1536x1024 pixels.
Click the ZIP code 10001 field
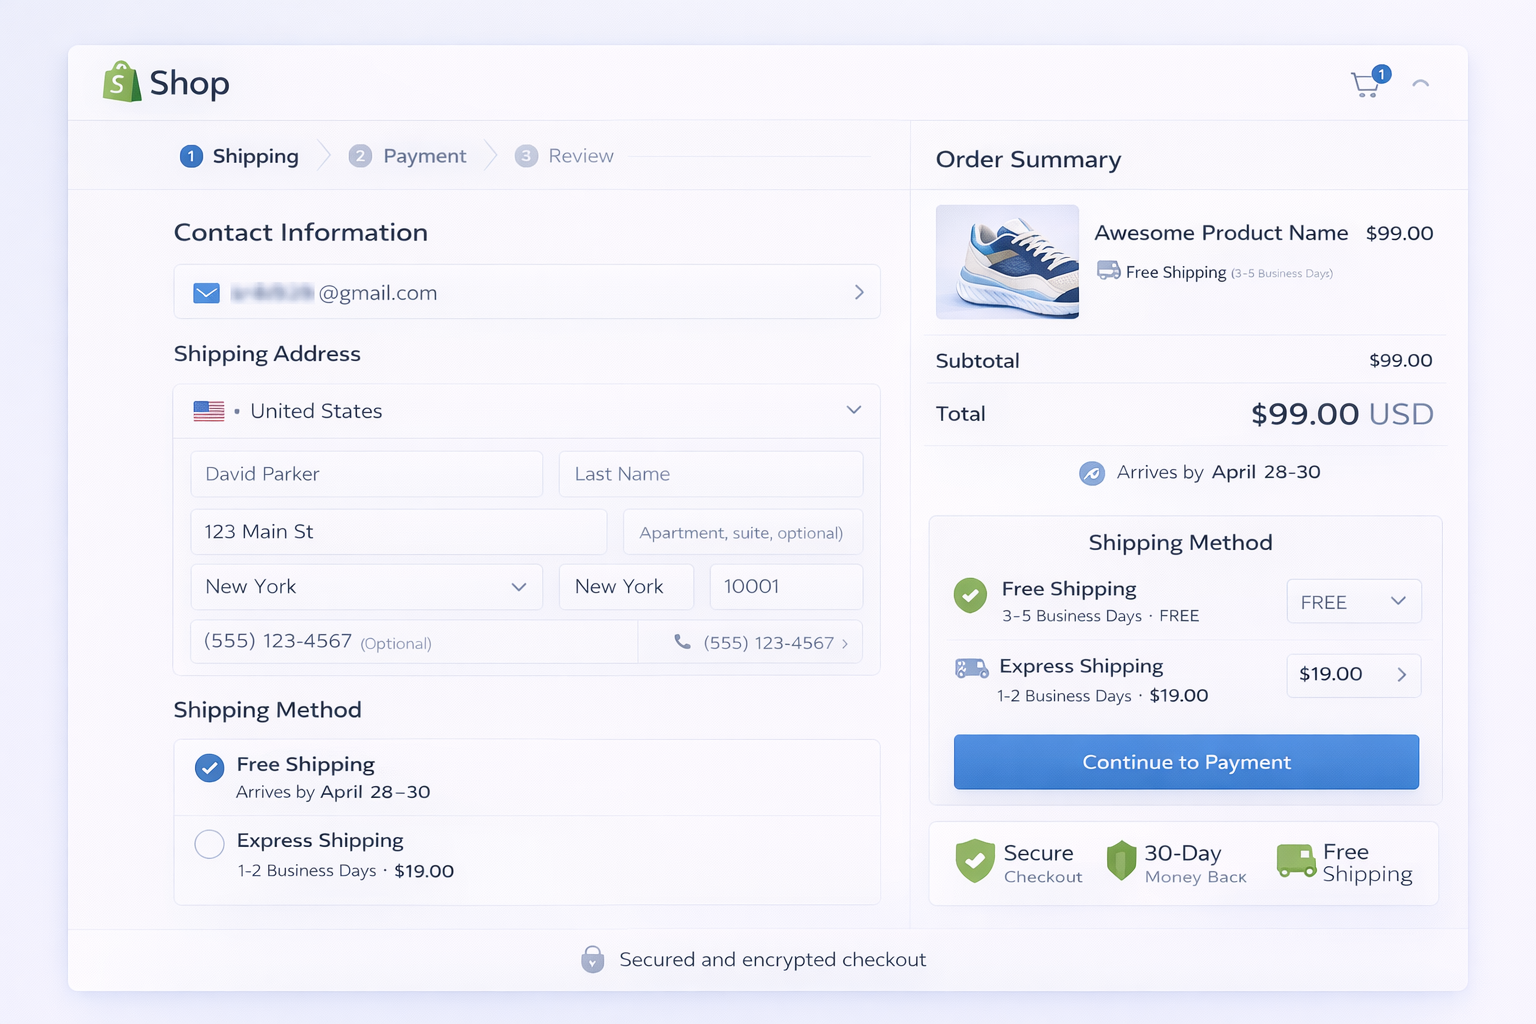click(786, 587)
